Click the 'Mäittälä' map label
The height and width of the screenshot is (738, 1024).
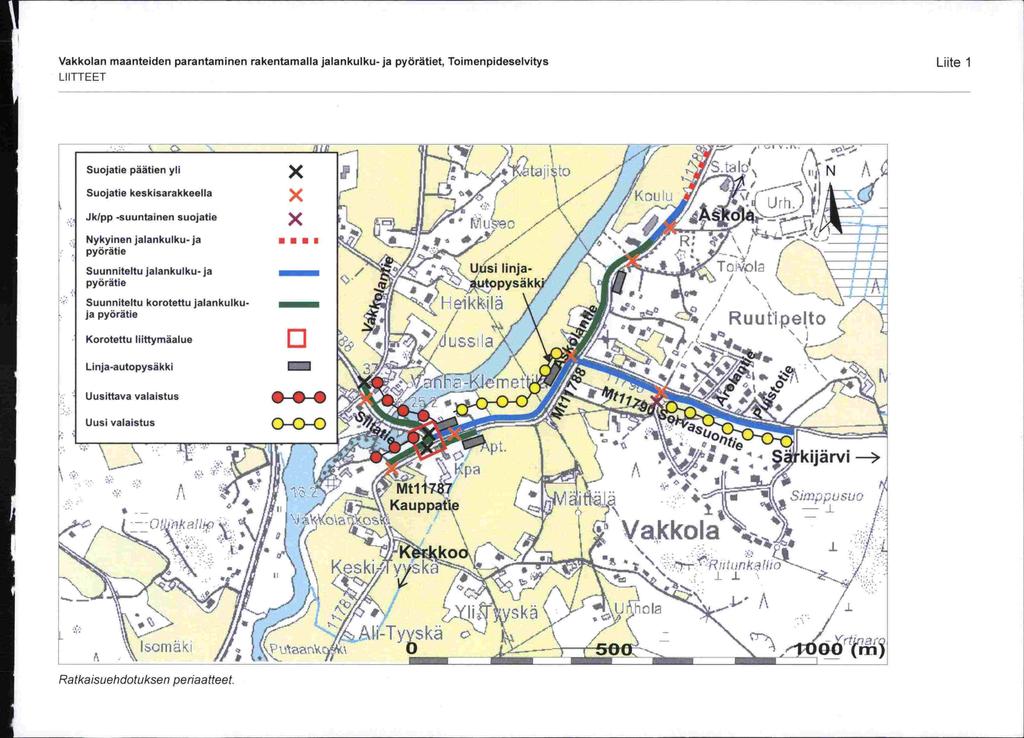(584, 501)
